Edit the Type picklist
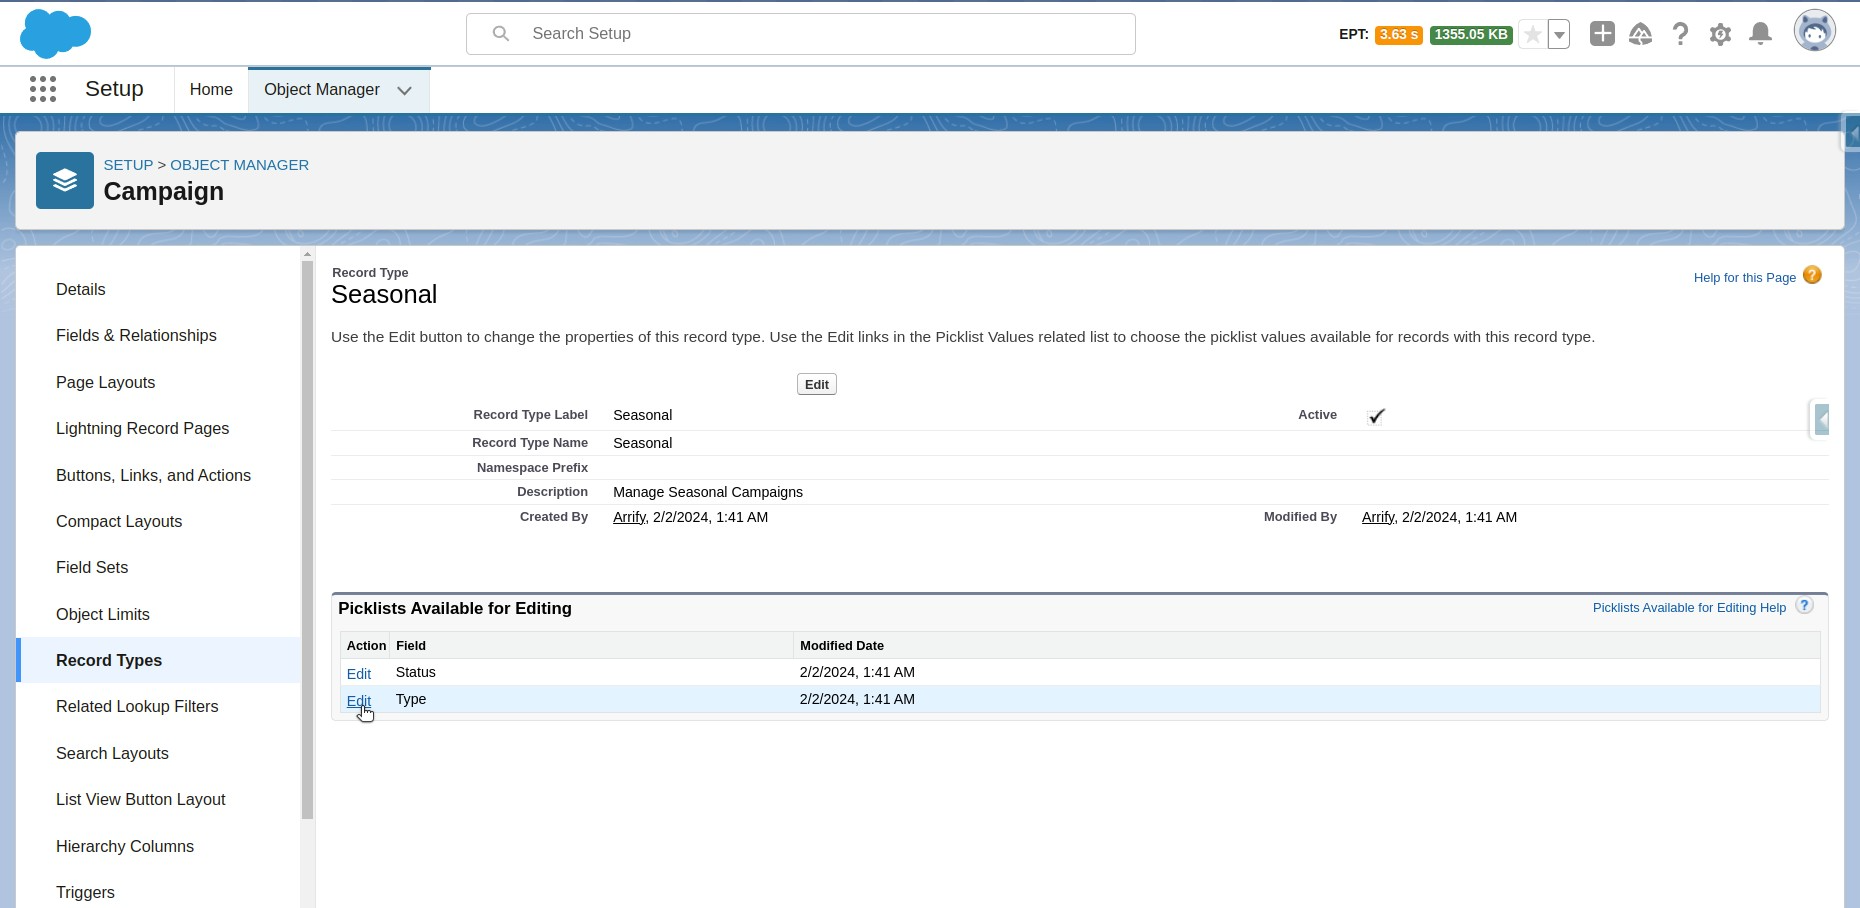The height and width of the screenshot is (908, 1860). (x=359, y=701)
